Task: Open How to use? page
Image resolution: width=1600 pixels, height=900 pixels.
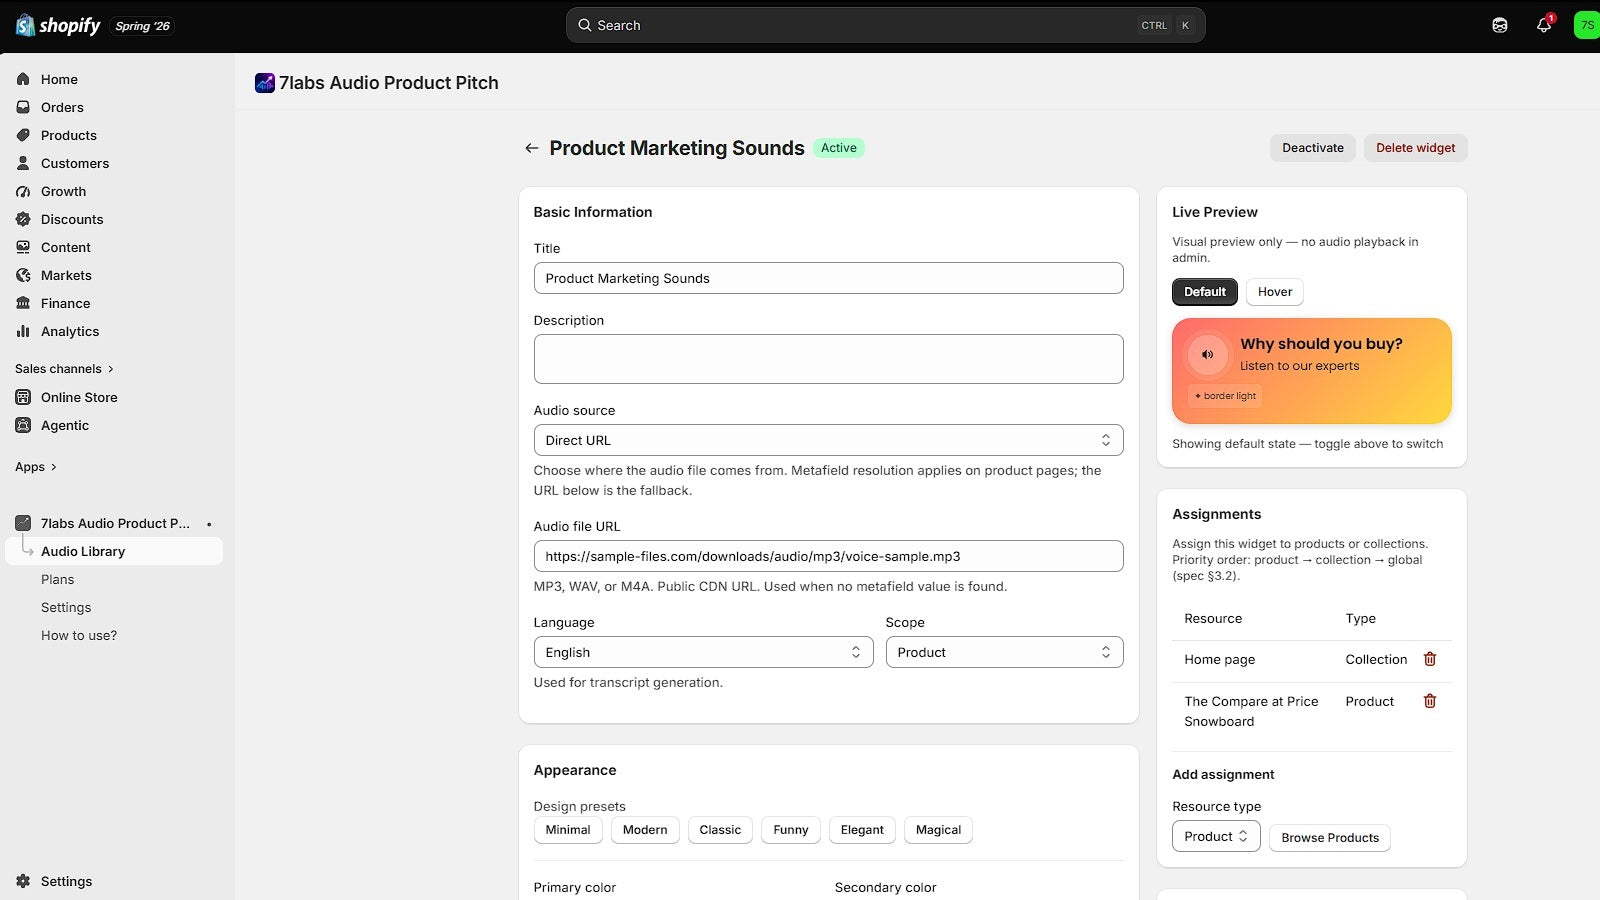Action: point(79,635)
